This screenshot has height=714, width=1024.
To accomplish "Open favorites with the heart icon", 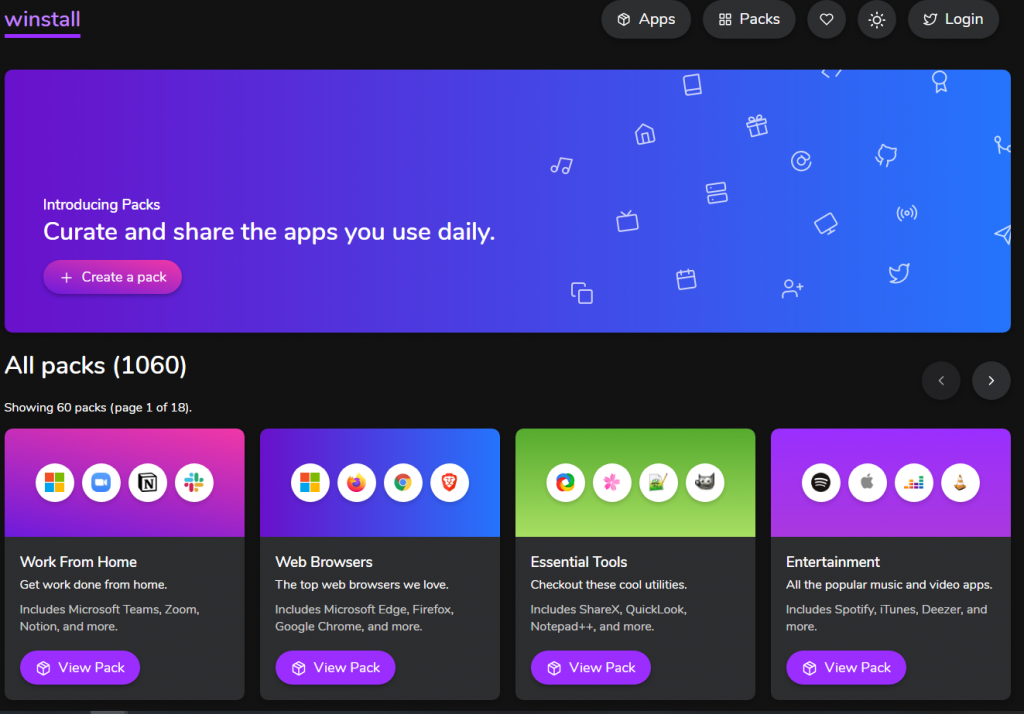I will tap(826, 20).
